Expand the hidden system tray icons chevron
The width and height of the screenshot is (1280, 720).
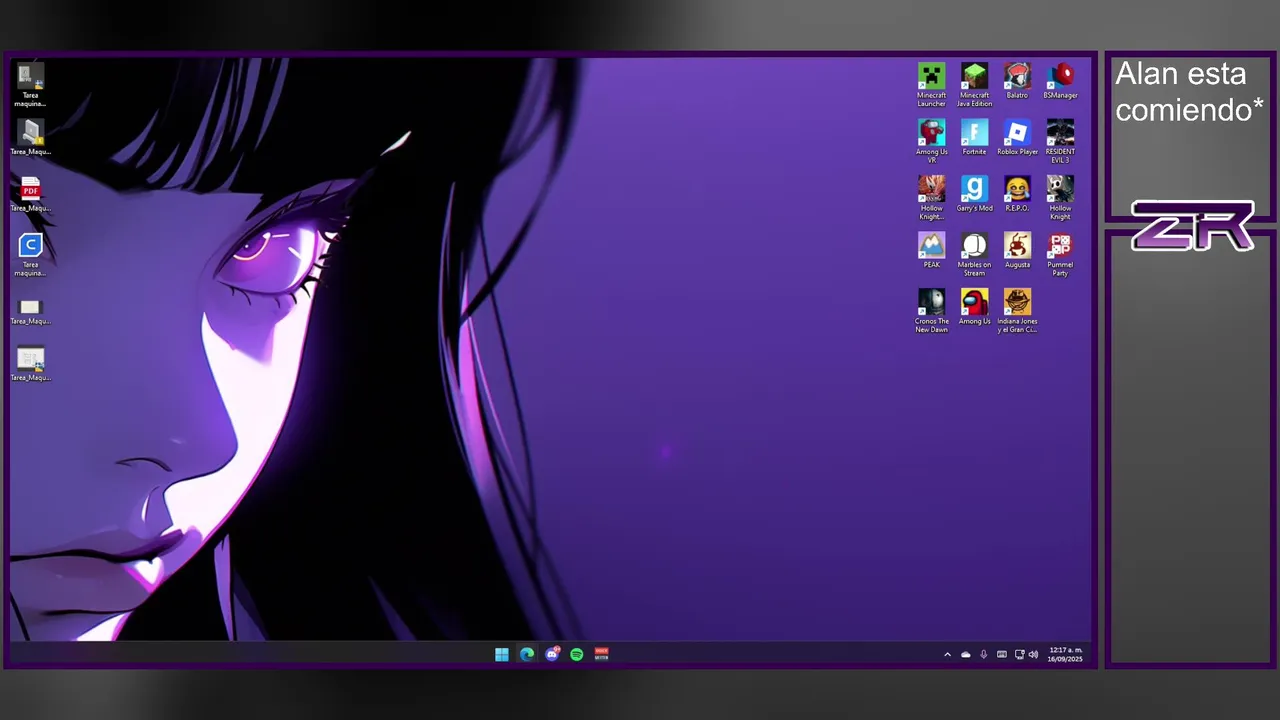(x=947, y=654)
